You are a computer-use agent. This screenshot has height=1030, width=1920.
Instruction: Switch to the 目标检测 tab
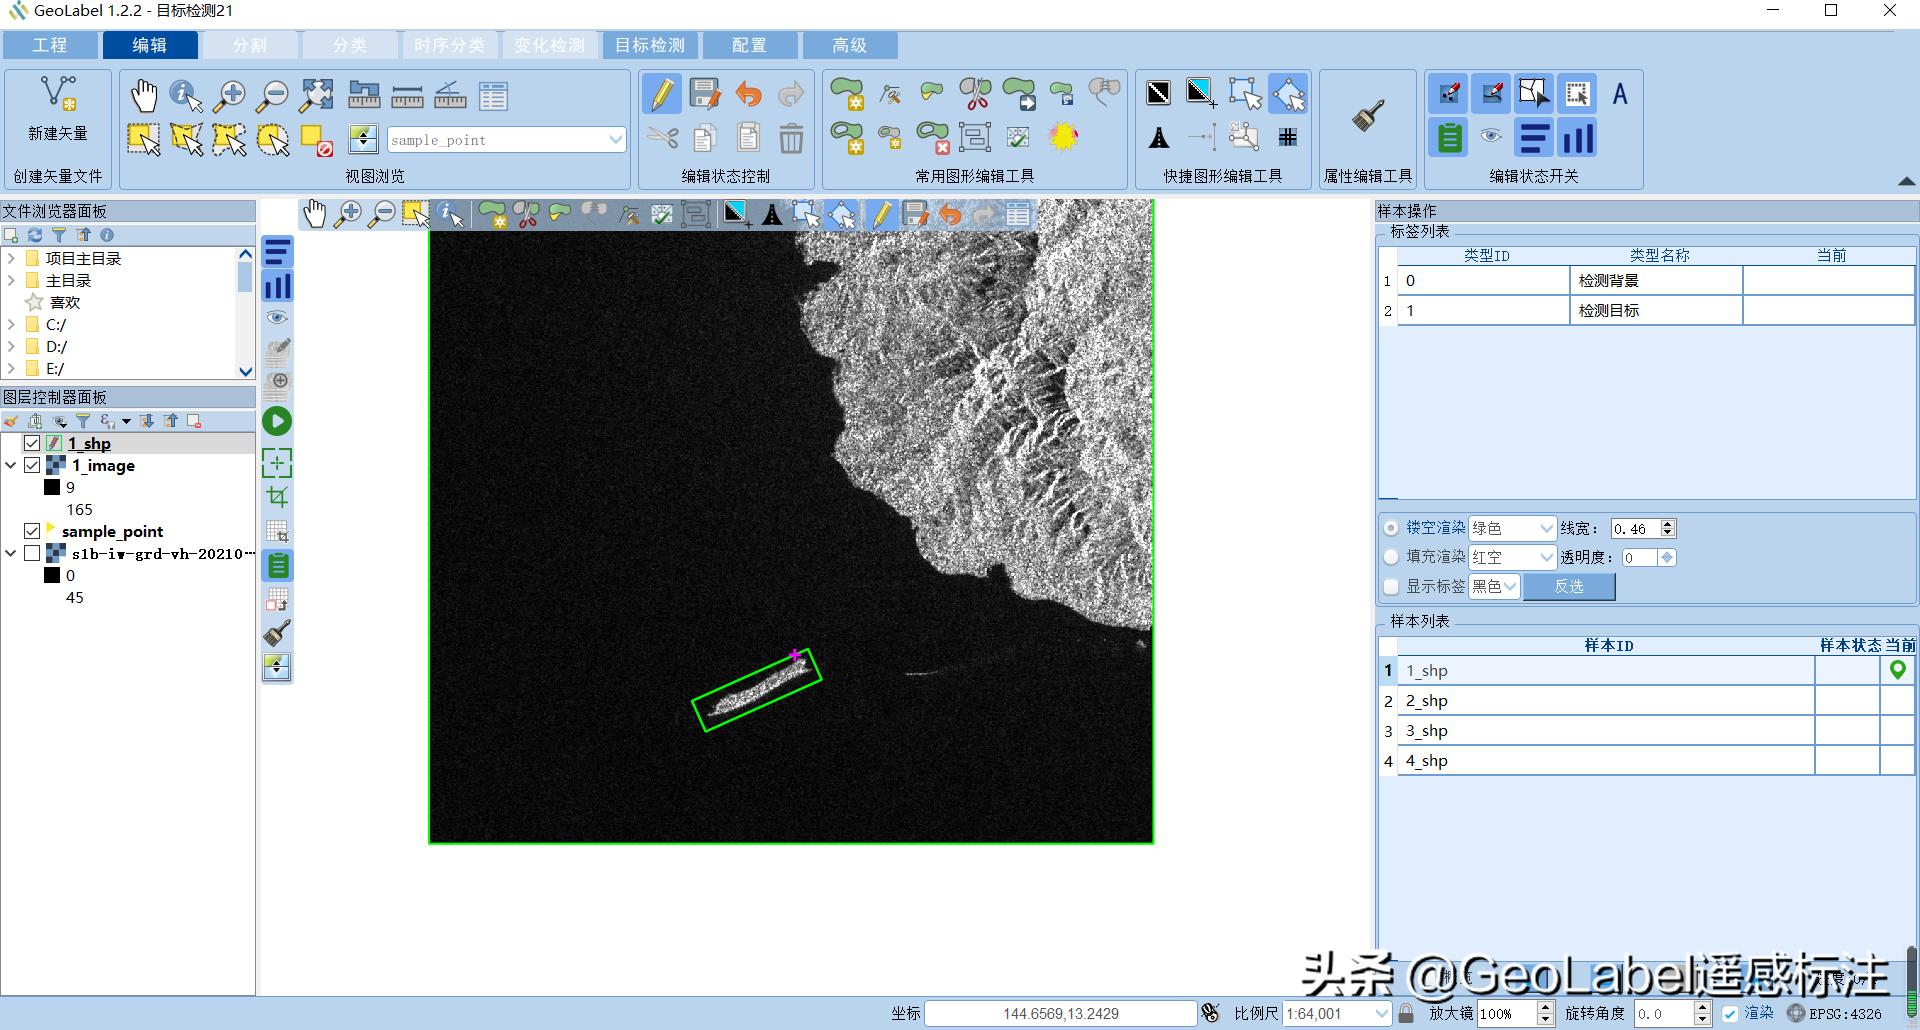[x=649, y=45]
